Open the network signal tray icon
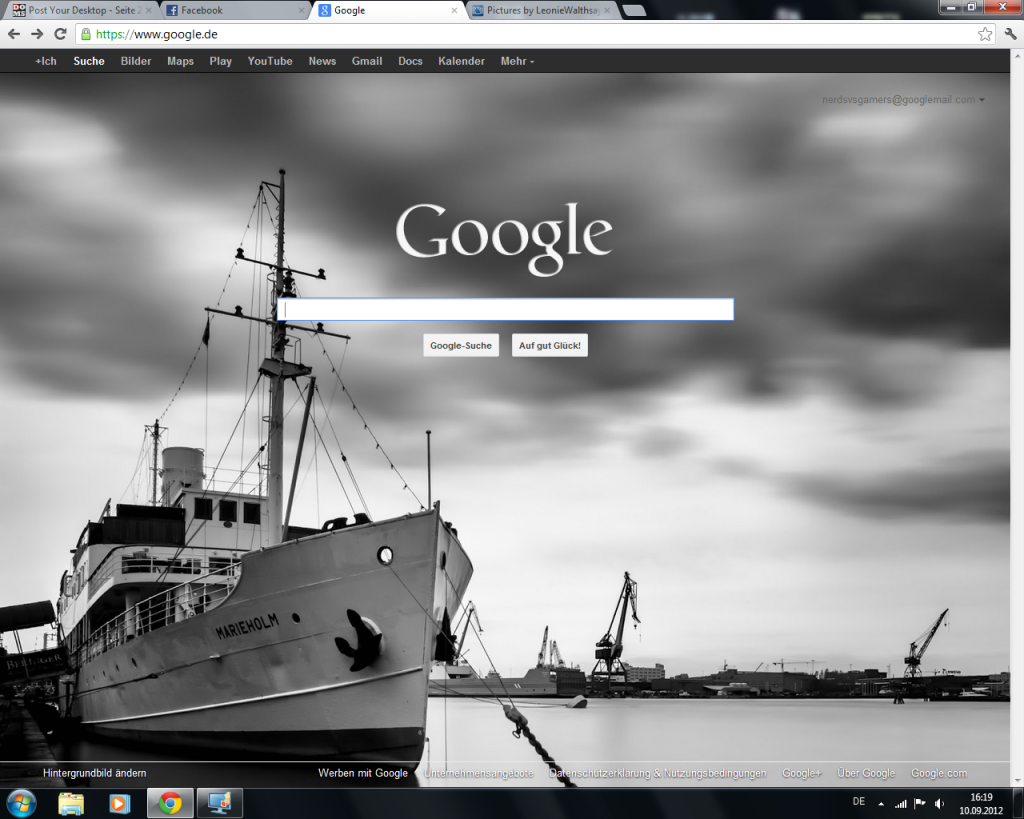The width and height of the screenshot is (1024, 819). 901,803
